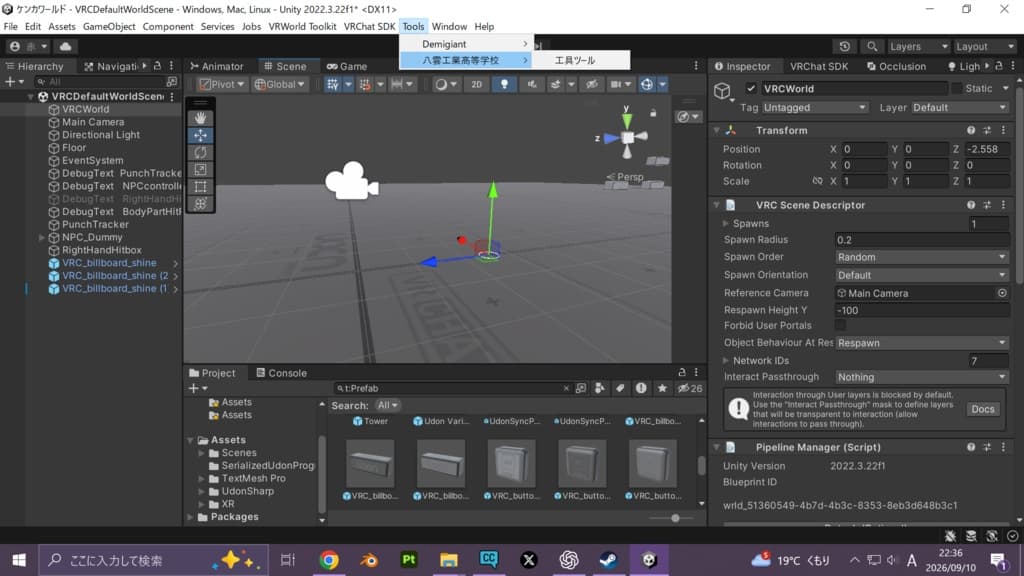Select PunchTracker in Hierarchy
1024x576 pixels.
coord(95,224)
